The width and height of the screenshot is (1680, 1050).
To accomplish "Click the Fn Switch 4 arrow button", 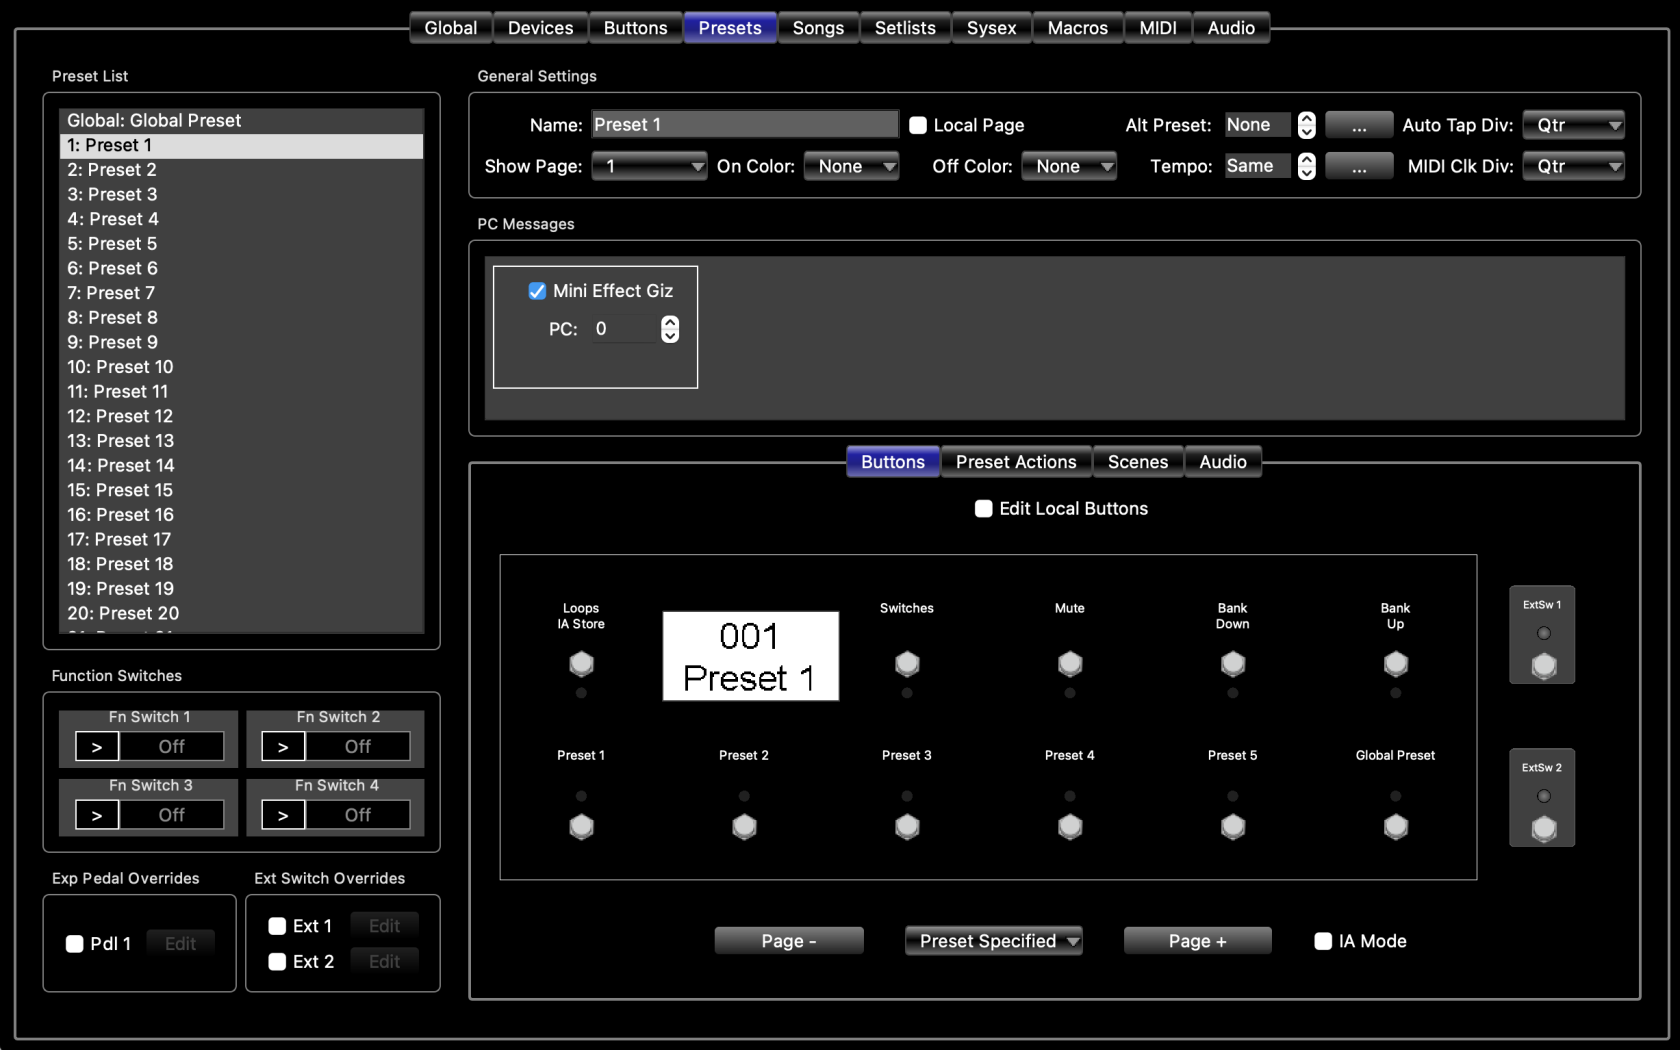I will pyautogui.click(x=283, y=815).
